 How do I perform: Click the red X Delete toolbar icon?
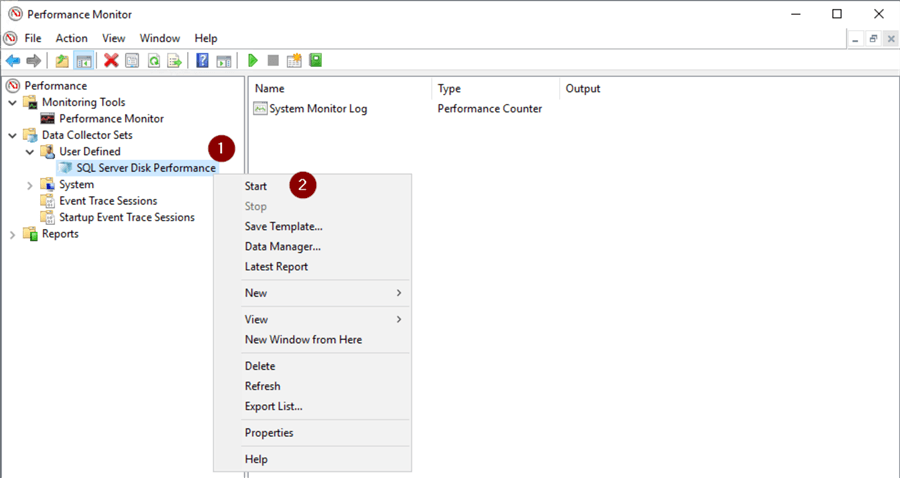tap(111, 60)
